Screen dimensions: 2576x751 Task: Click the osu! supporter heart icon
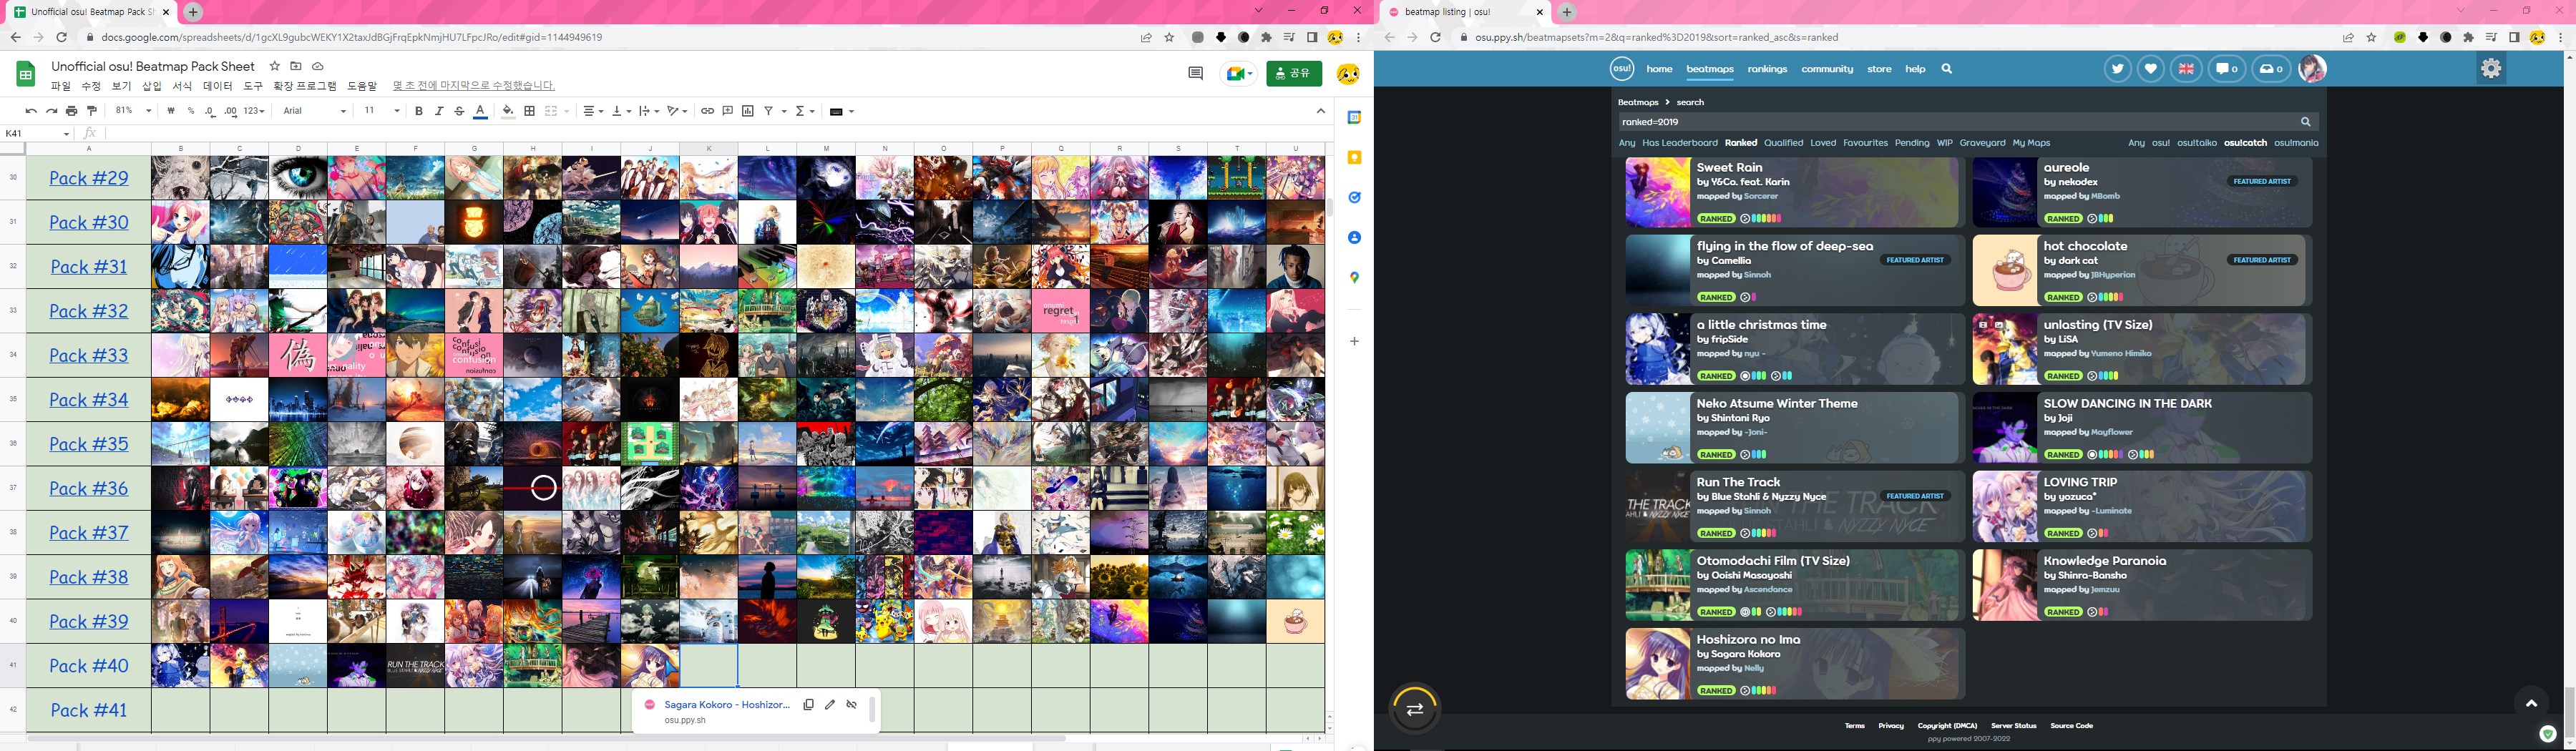pos(2150,69)
